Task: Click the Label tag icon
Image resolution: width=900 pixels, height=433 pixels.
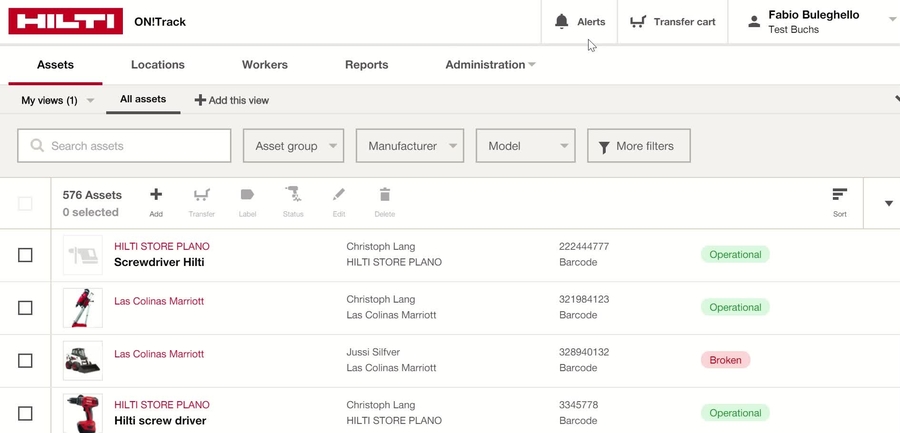Action: click(247, 195)
